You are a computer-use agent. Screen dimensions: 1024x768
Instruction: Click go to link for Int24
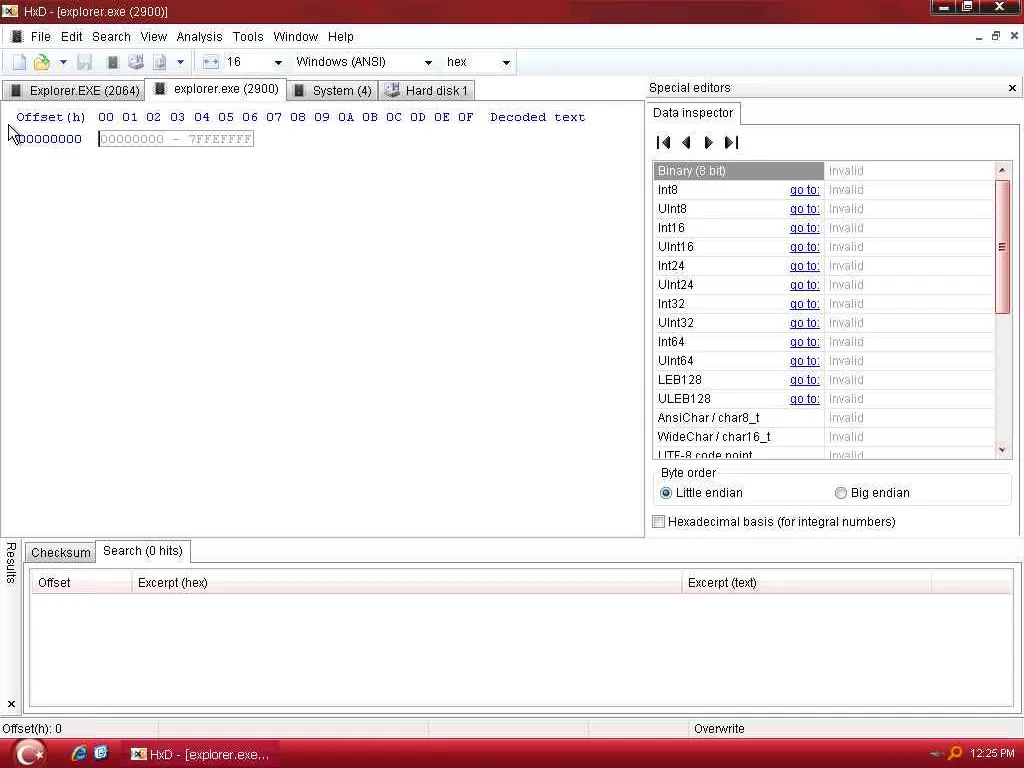tap(805, 266)
